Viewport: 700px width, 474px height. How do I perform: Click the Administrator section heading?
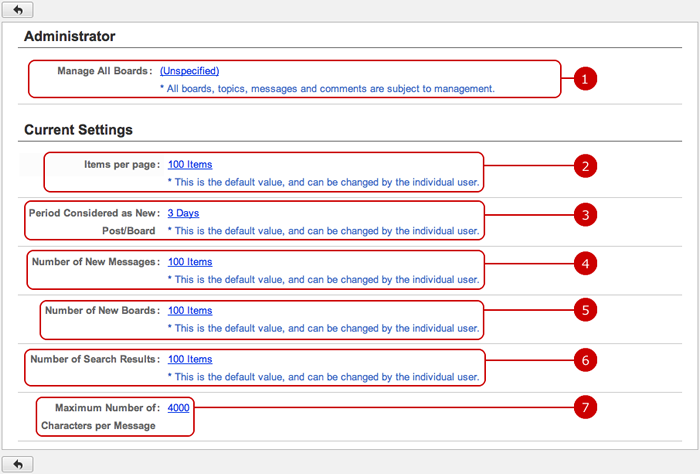(x=70, y=36)
